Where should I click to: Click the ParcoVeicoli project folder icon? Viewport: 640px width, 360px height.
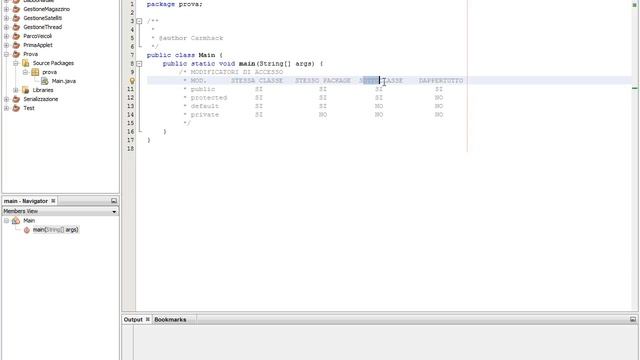[16, 36]
